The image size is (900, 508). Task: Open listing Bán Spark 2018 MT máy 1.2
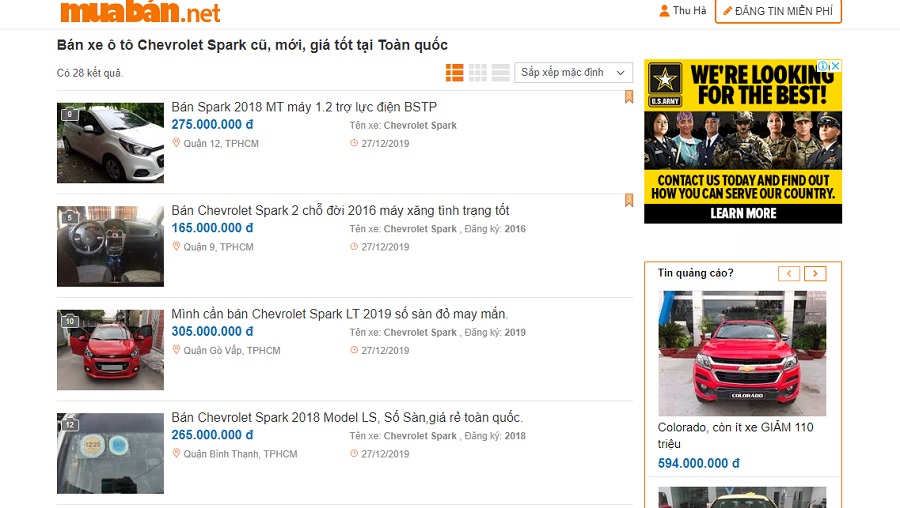[x=304, y=107]
